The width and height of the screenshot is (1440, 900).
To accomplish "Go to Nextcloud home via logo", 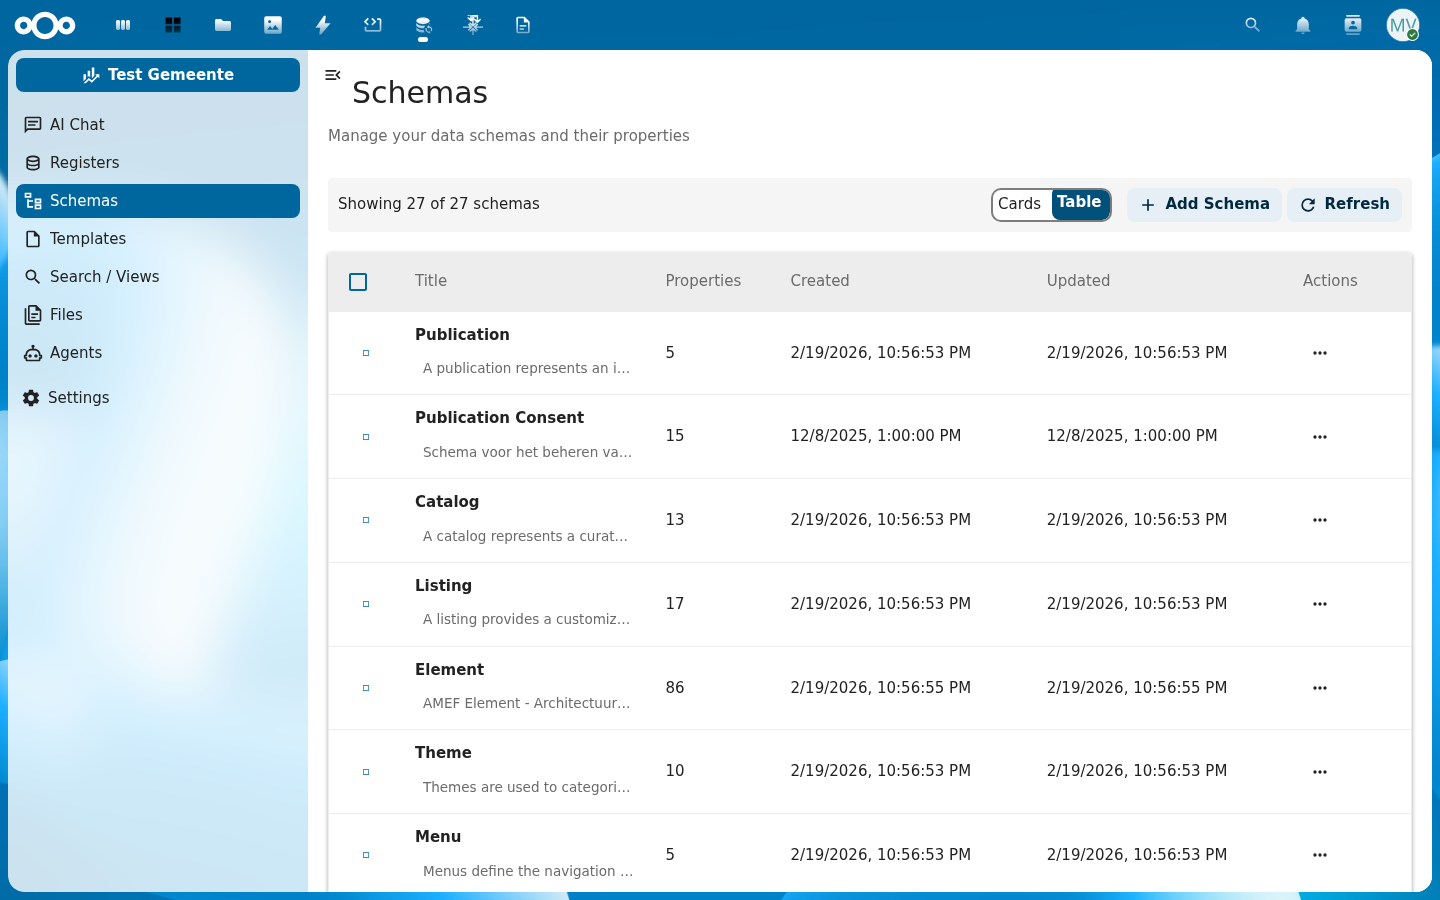I will 45,25.
